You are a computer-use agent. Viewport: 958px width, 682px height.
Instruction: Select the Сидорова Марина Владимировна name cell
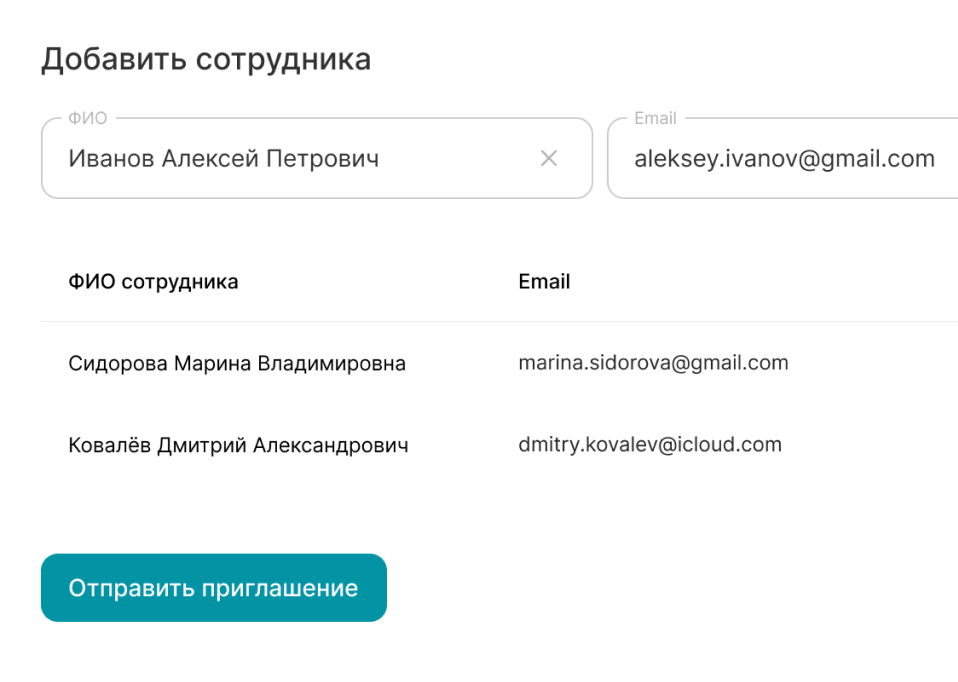237,363
